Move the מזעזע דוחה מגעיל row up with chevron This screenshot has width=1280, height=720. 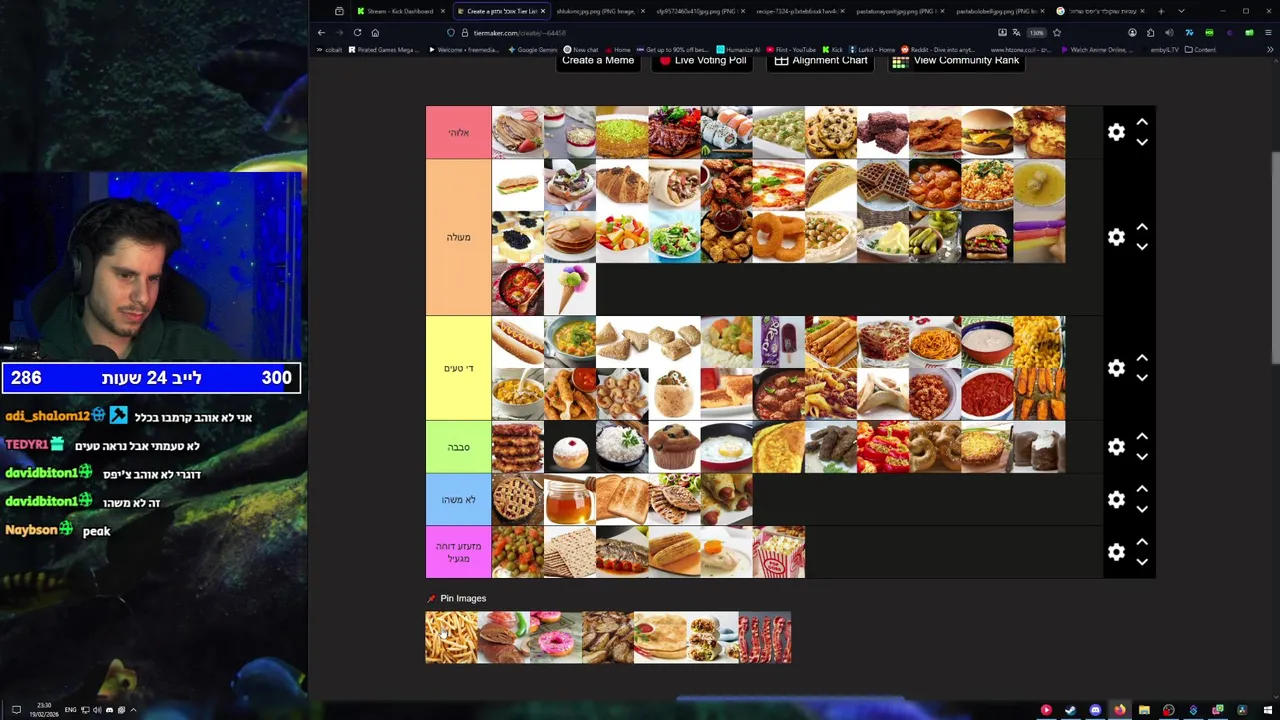(x=1142, y=542)
